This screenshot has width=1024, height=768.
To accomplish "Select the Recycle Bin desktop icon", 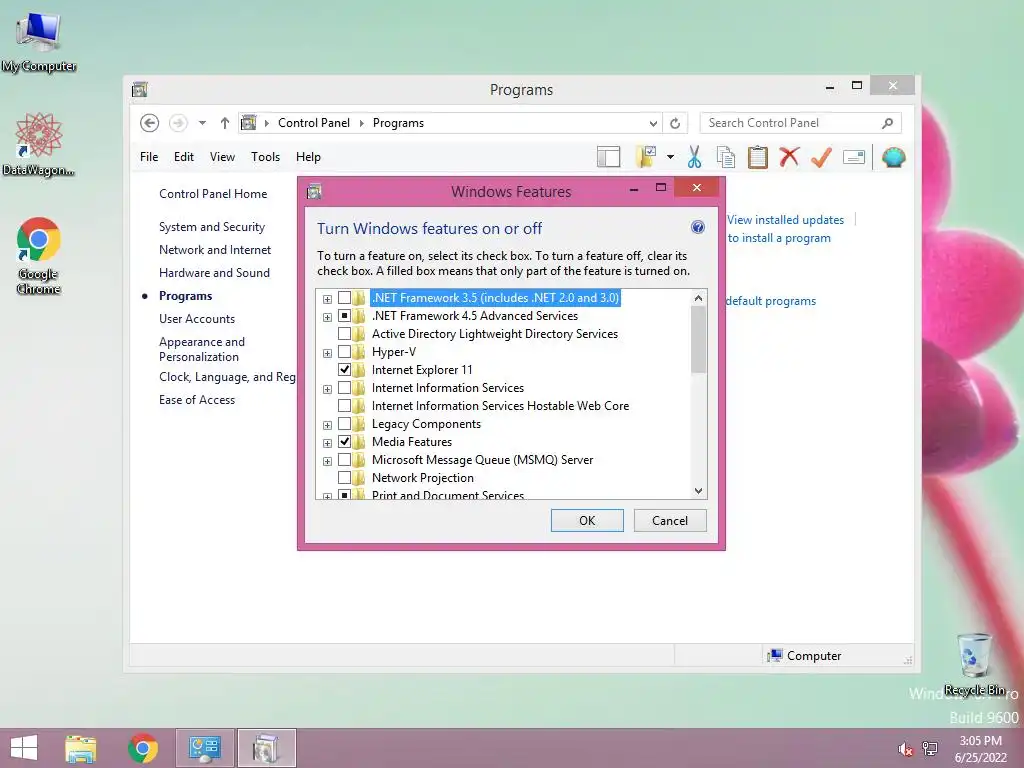I will (974, 664).
